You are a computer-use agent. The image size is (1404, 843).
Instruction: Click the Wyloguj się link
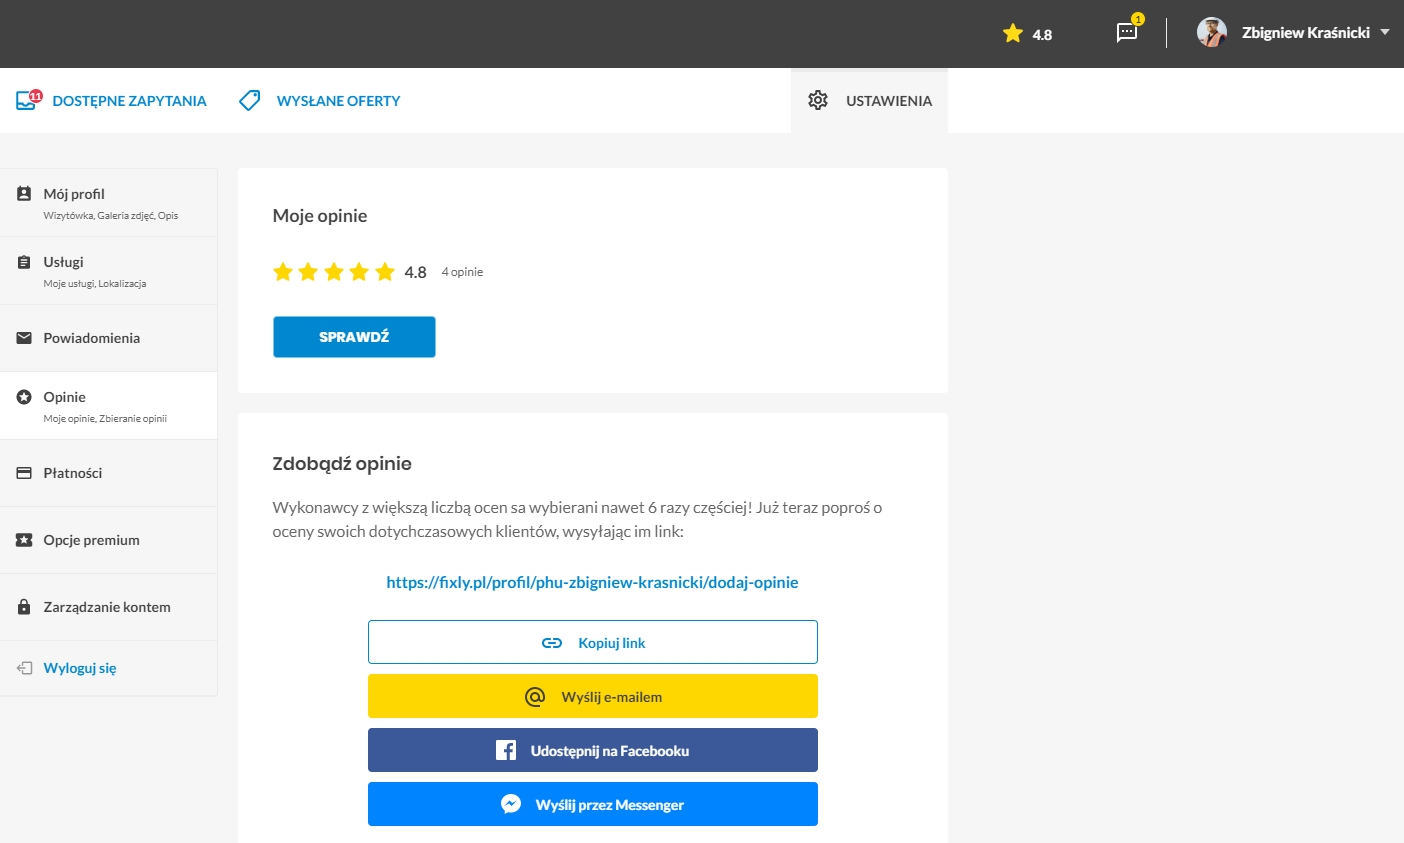[x=80, y=668]
